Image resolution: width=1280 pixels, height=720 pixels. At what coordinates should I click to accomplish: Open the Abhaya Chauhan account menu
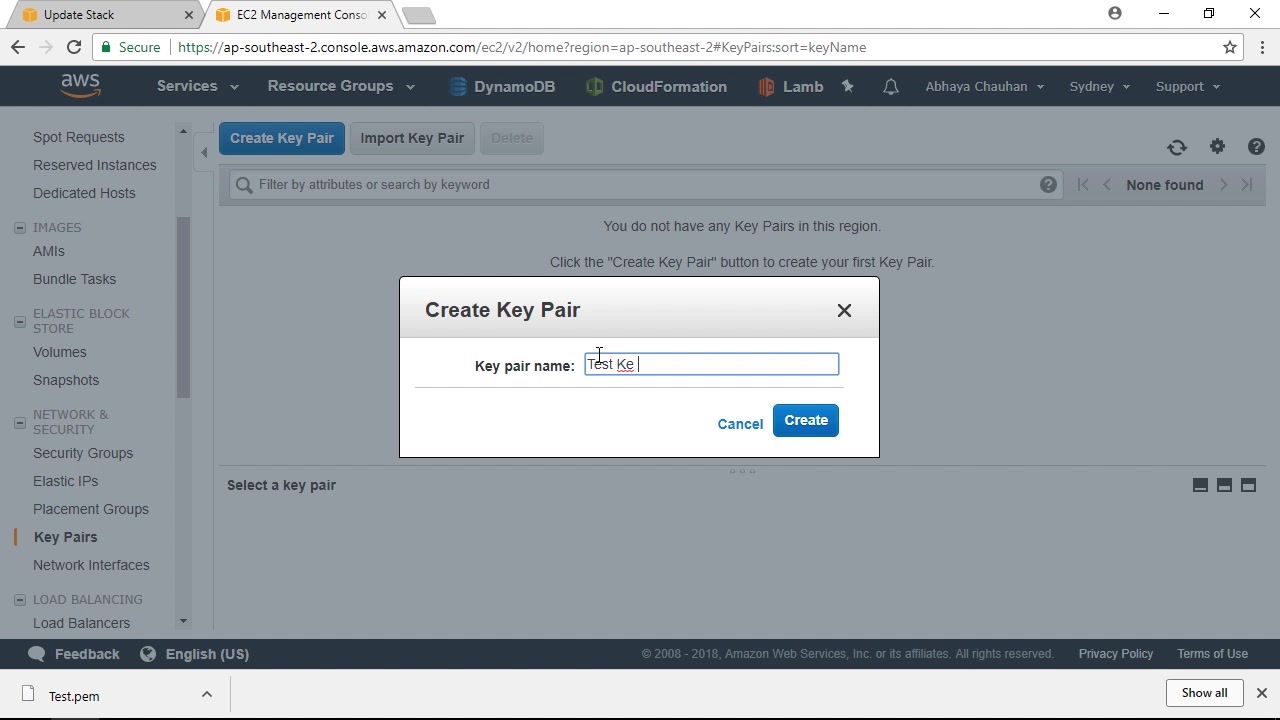(984, 87)
